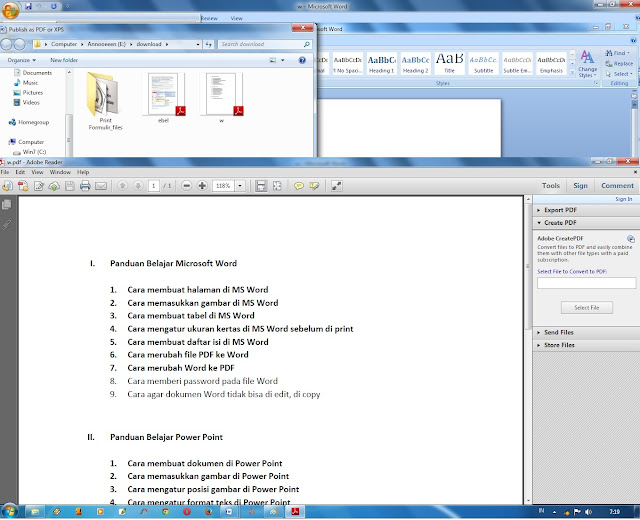
Task: Apply the Heading 1 style in Word
Action: [382, 63]
